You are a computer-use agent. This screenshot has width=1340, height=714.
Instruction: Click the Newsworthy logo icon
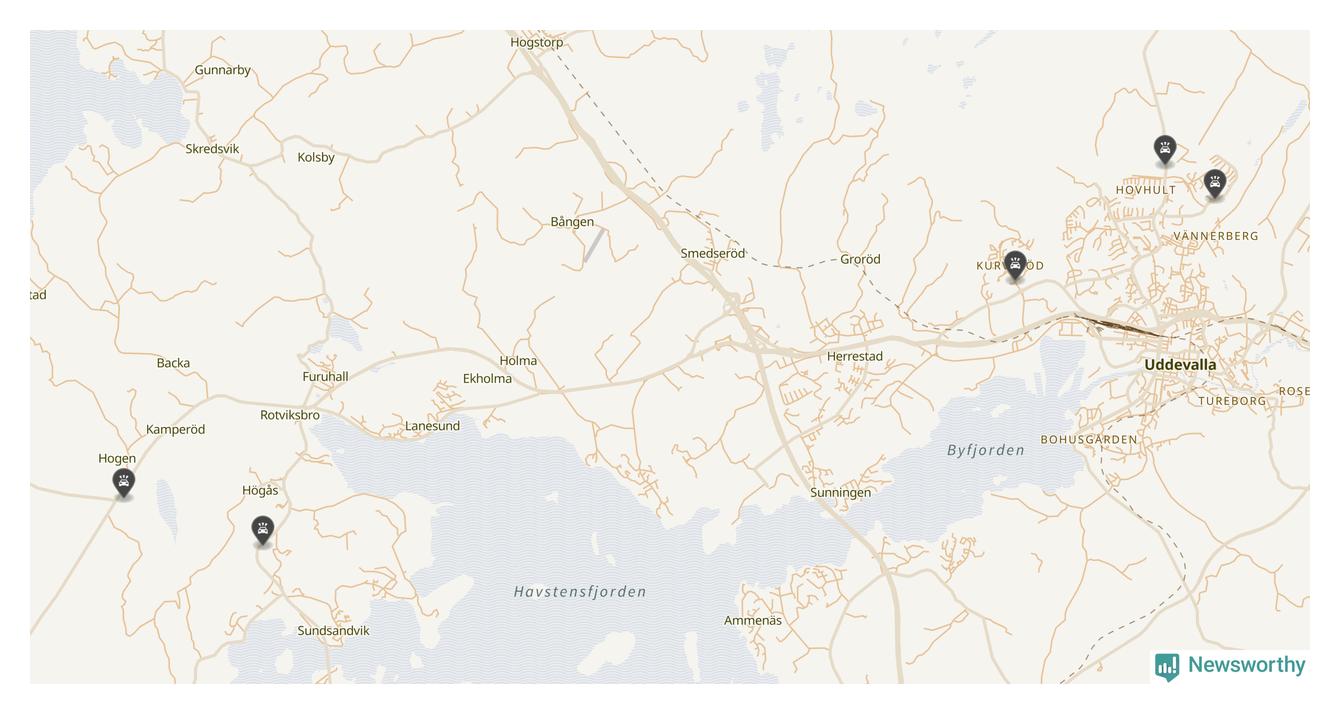pyautogui.click(x=1167, y=666)
